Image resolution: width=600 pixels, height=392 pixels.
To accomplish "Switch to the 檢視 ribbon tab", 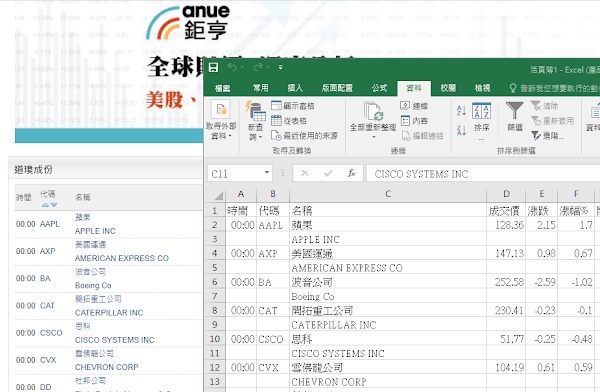I will click(x=483, y=88).
